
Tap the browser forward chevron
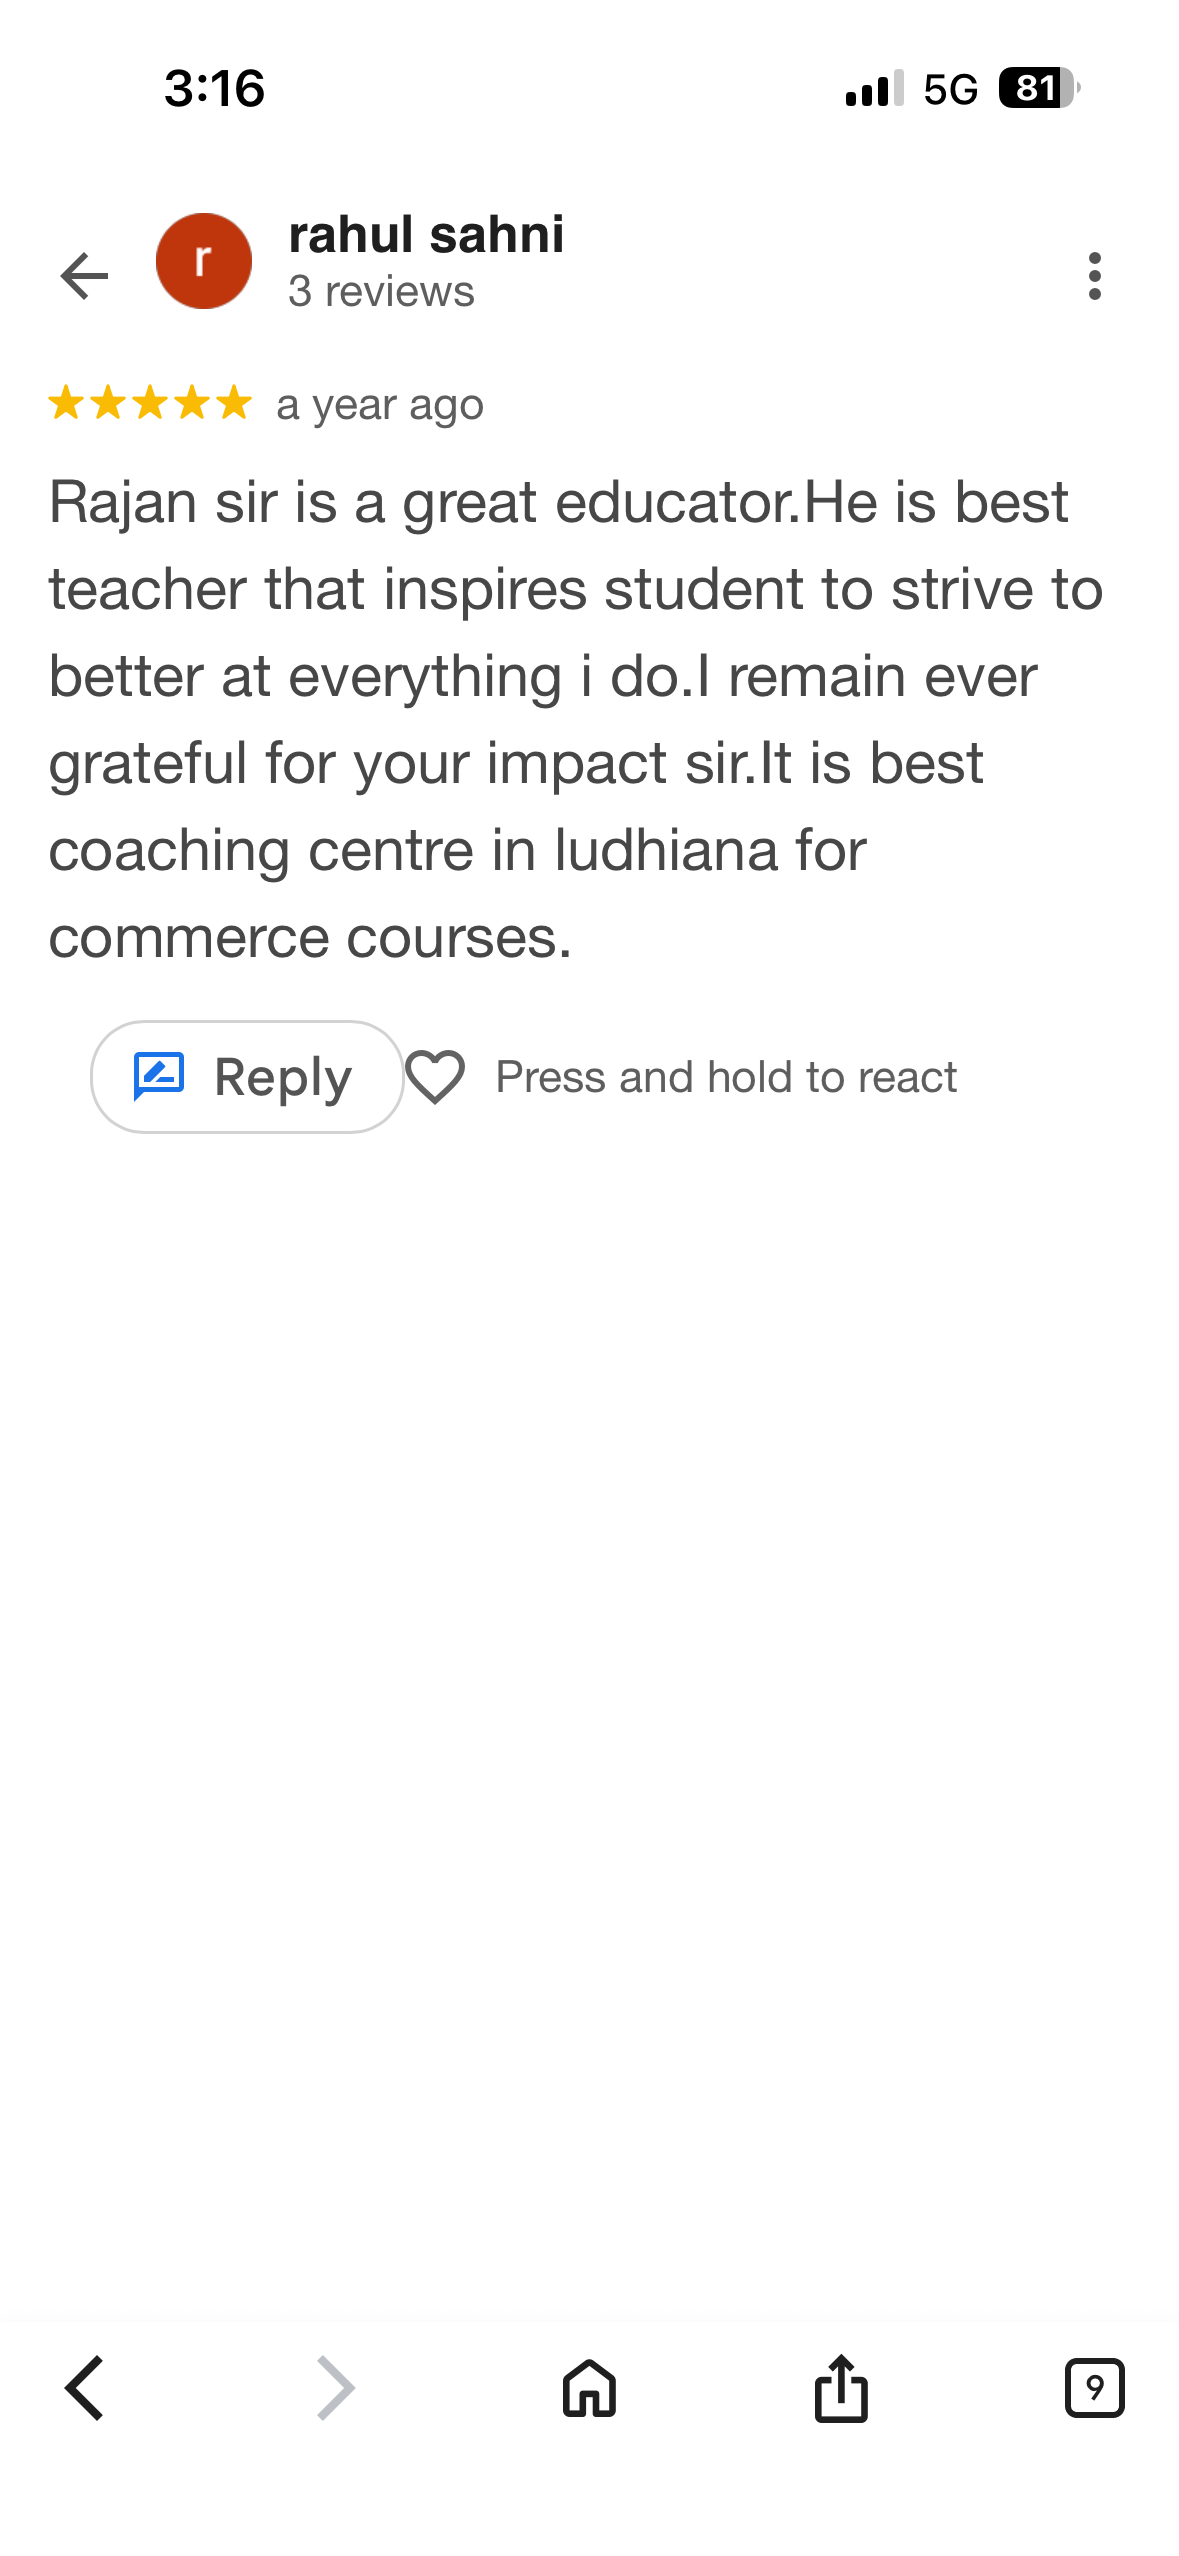pyautogui.click(x=336, y=2388)
